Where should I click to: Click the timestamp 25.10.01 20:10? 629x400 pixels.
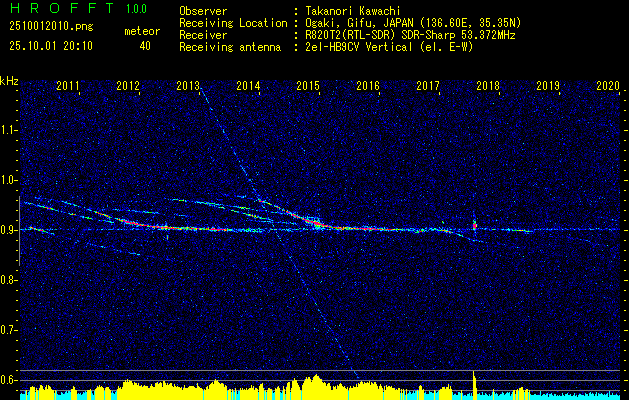(51, 46)
